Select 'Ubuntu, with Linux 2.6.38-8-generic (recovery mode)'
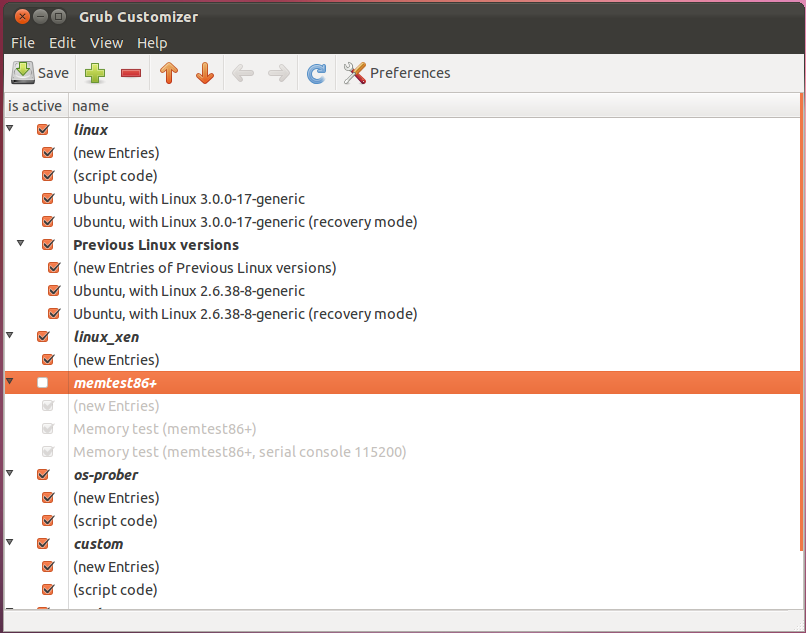 [245, 314]
